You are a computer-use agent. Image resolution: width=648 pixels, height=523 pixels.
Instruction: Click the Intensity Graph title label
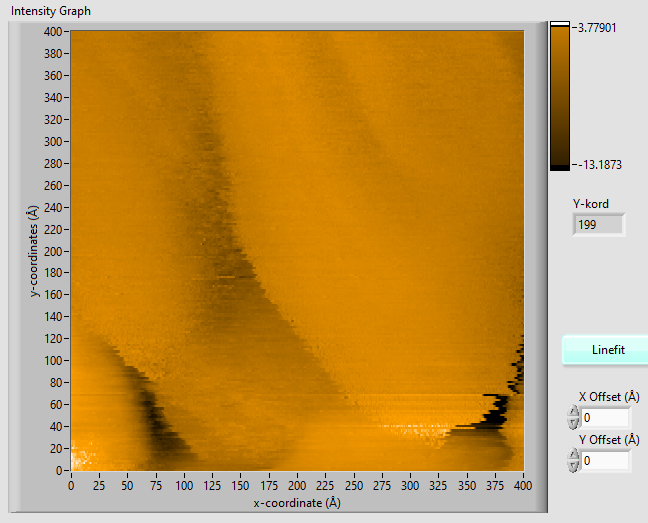click(x=50, y=9)
